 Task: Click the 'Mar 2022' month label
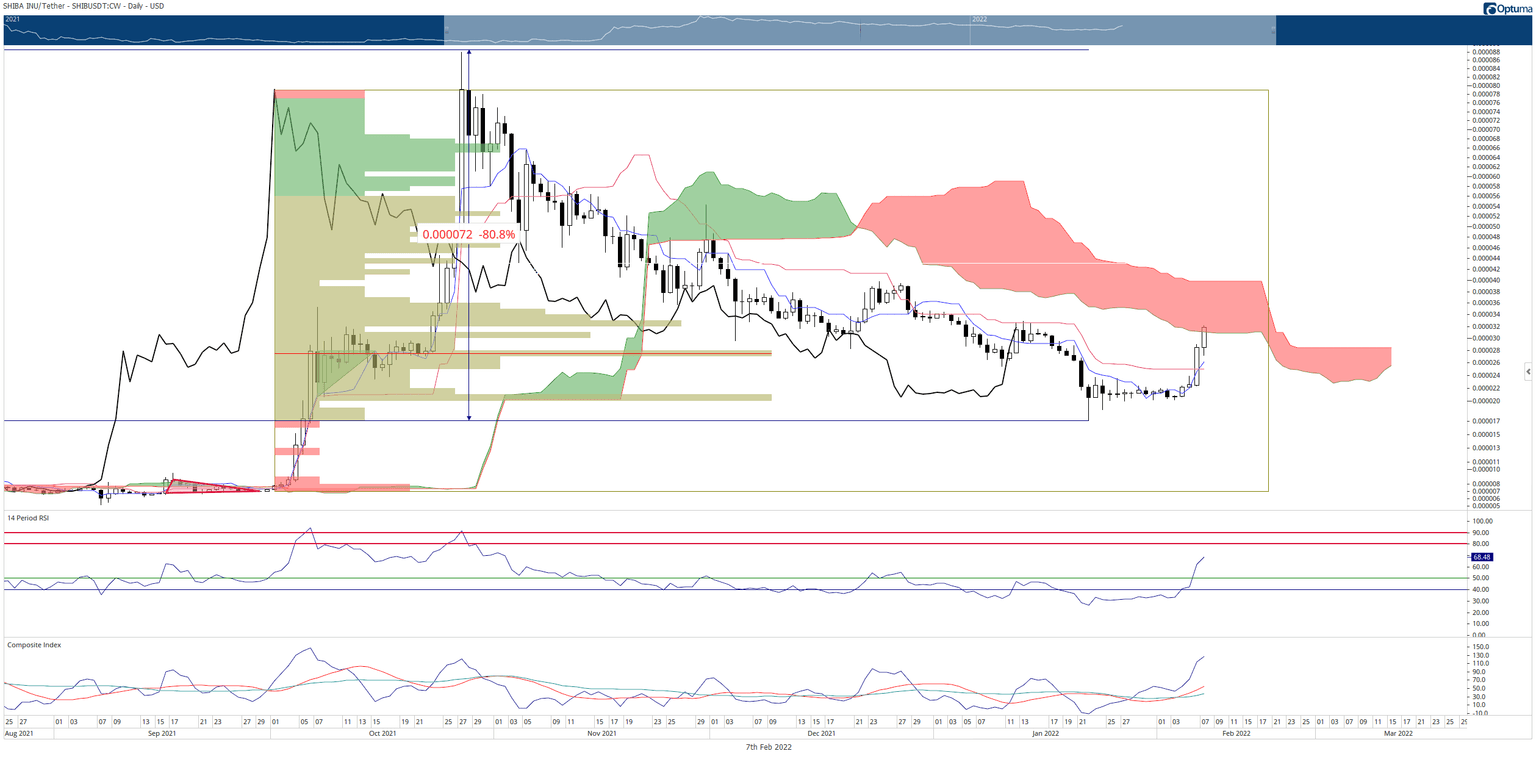click(x=1398, y=733)
